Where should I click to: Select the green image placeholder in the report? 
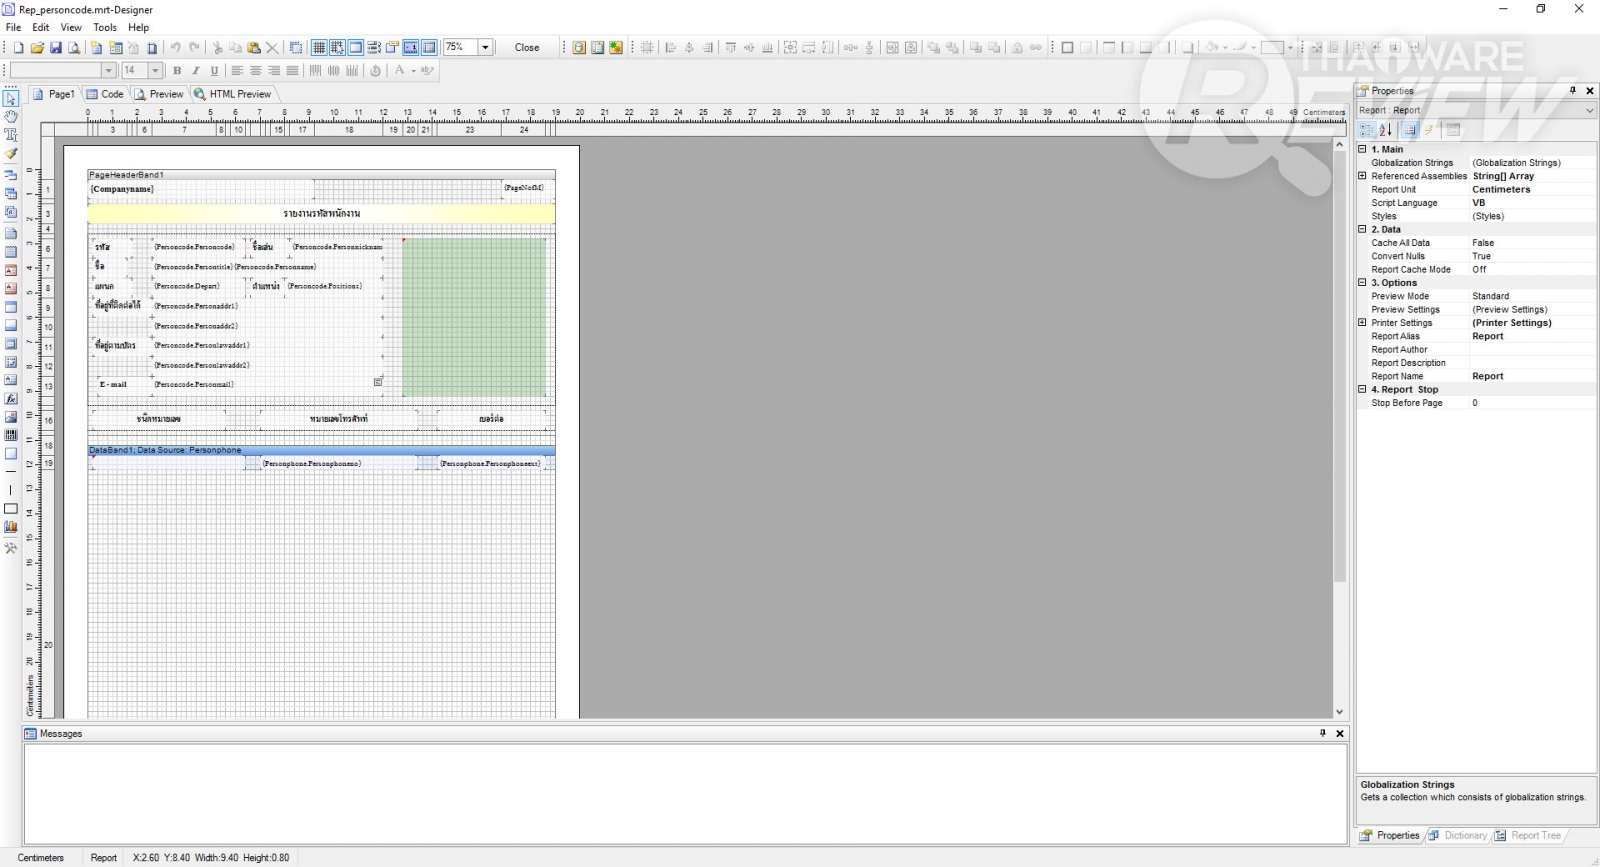click(x=474, y=317)
